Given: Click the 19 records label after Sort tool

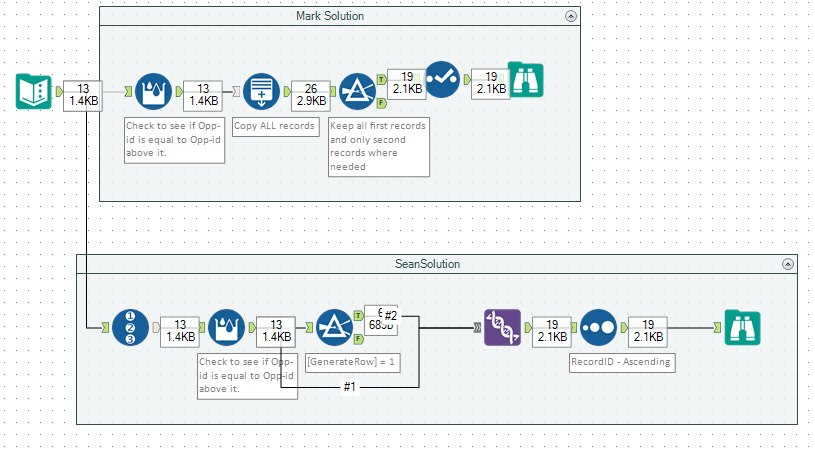Looking at the screenshot, I should click(648, 332).
